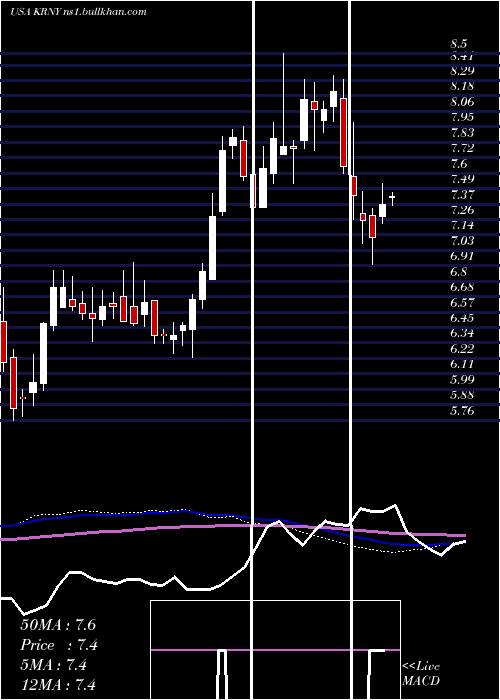Select the 12MA : 7.4 legend entry

coord(58,685)
